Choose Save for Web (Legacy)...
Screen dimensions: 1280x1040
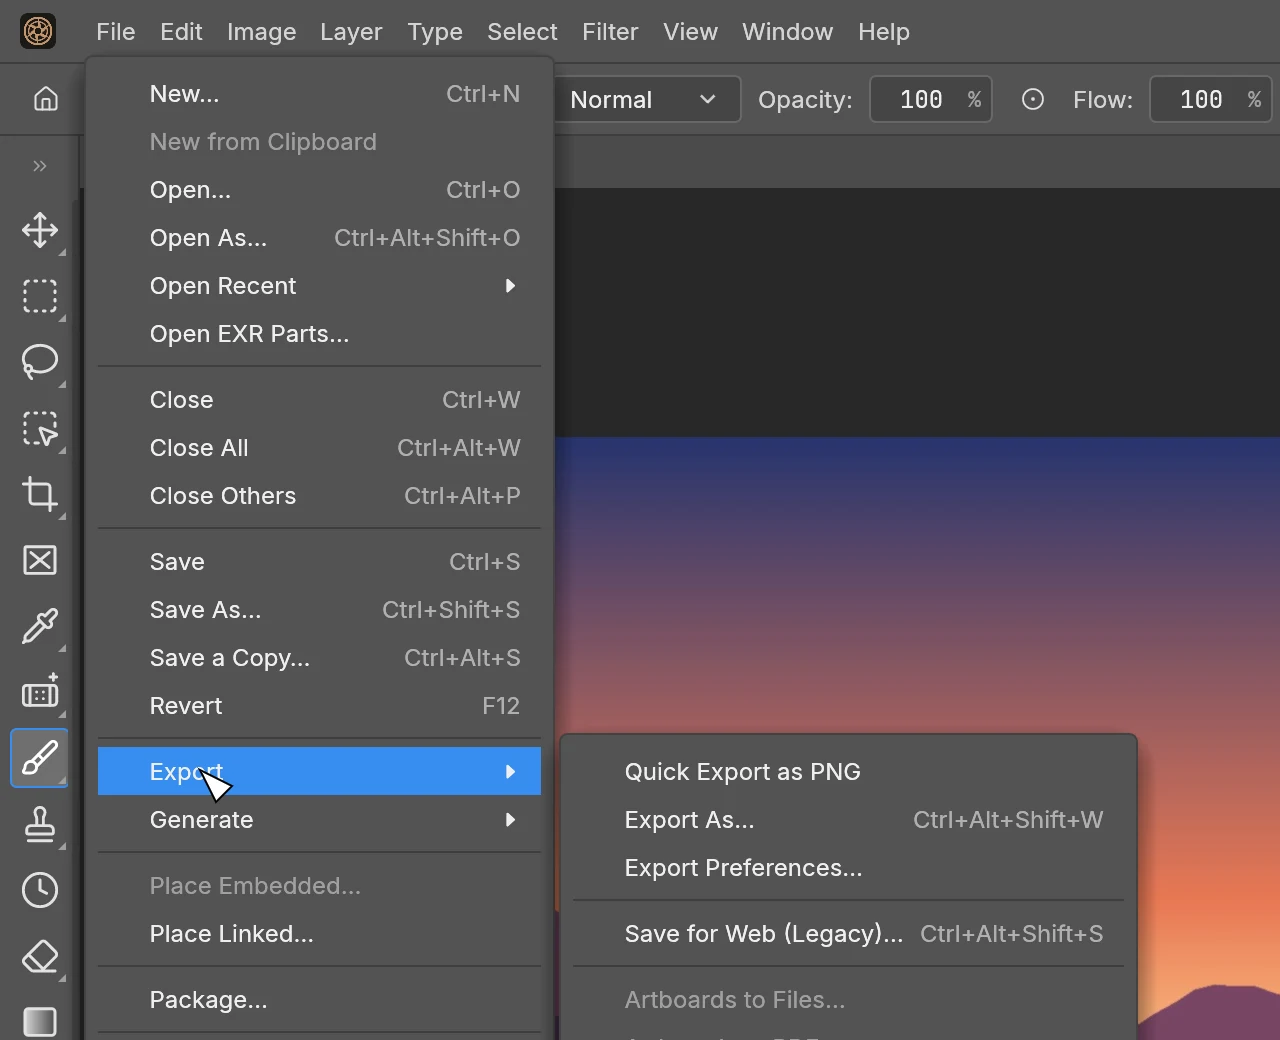click(848, 934)
